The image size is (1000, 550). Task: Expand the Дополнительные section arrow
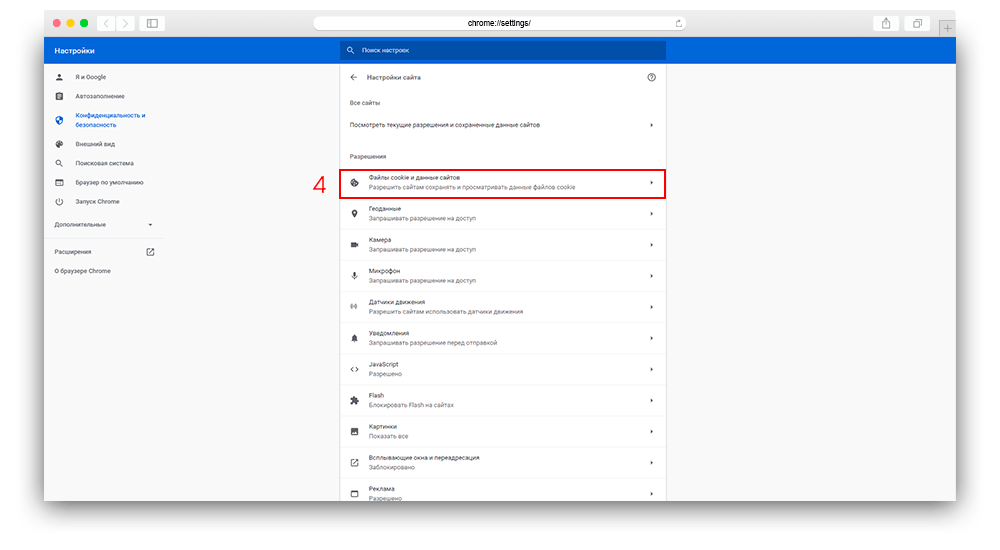coord(151,225)
